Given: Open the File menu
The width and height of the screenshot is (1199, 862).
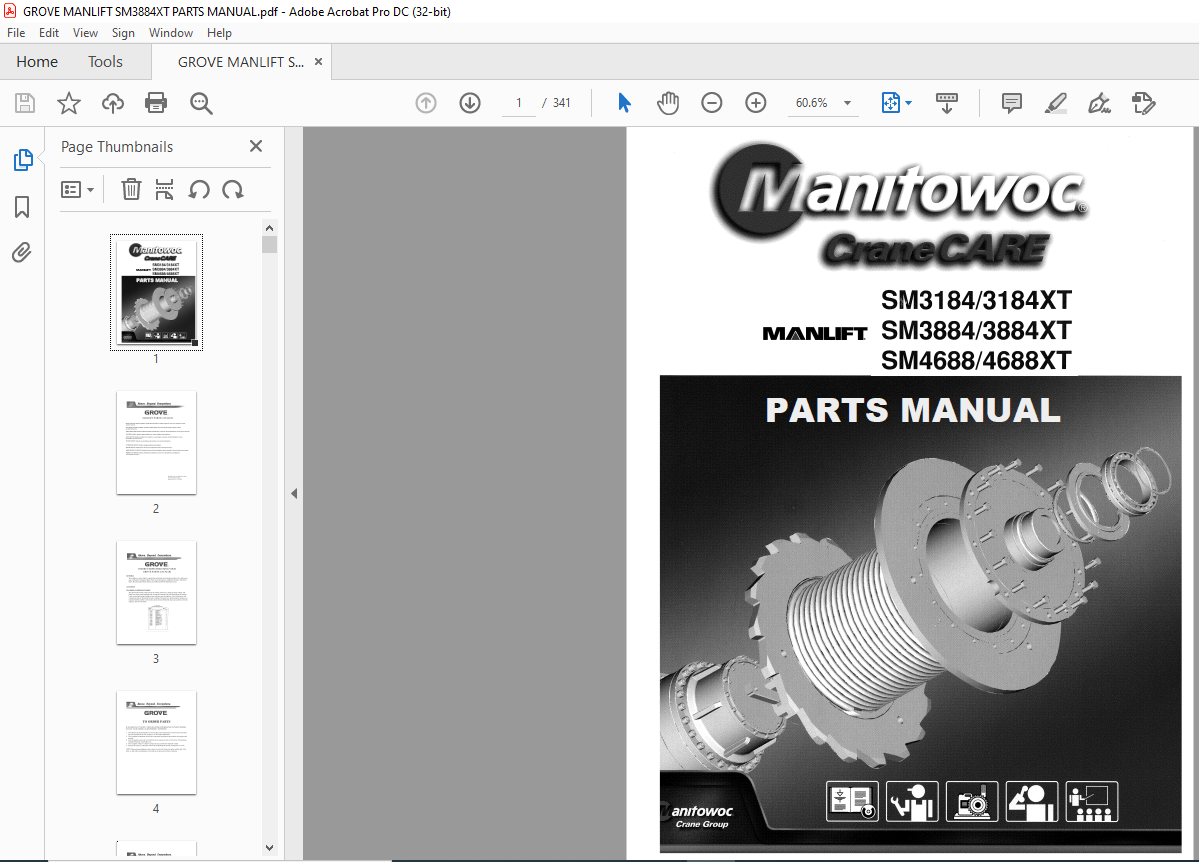Looking at the screenshot, I should tap(16, 33).
